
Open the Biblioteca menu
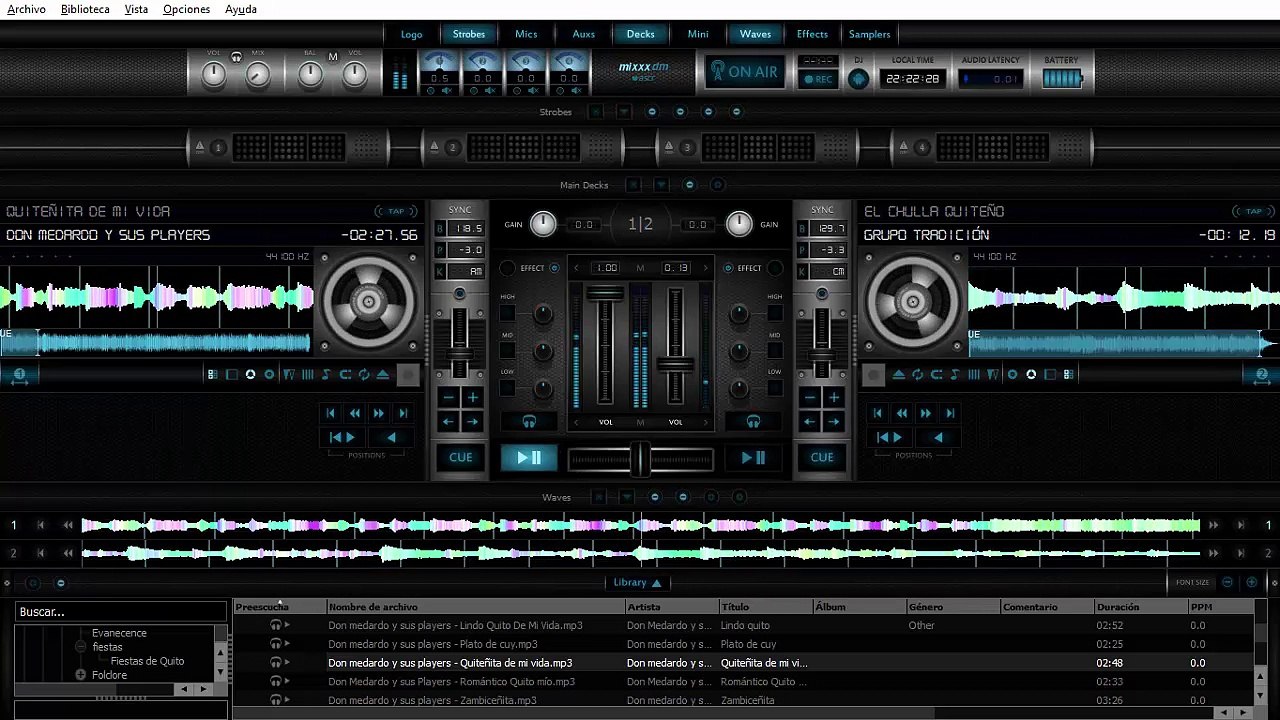click(85, 9)
